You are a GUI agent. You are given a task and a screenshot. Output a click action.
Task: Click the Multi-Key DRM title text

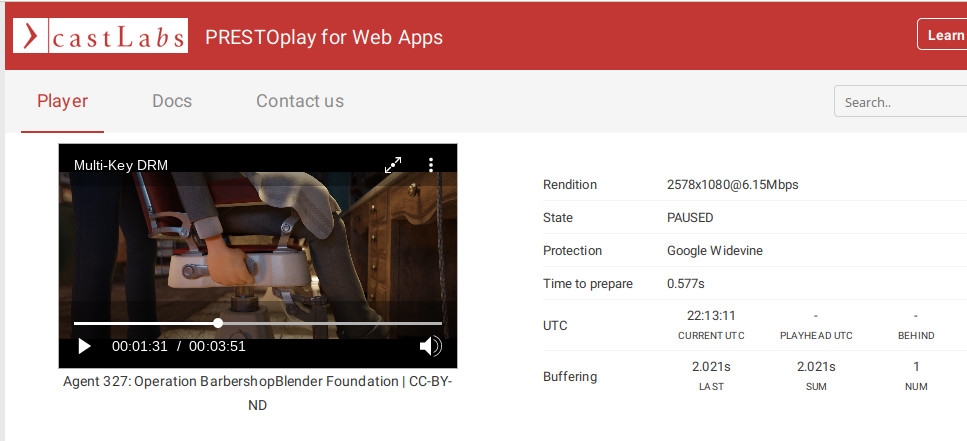point(121,165)
